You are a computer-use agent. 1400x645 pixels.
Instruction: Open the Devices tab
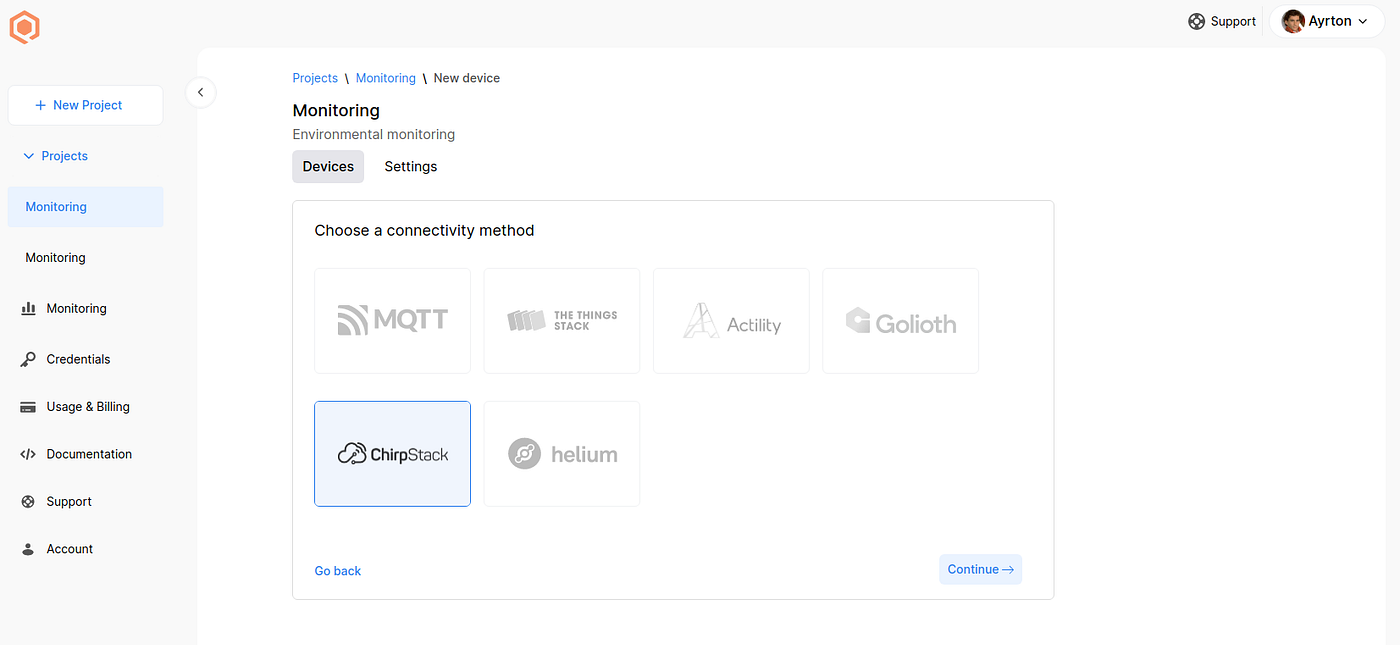(328, 166)
